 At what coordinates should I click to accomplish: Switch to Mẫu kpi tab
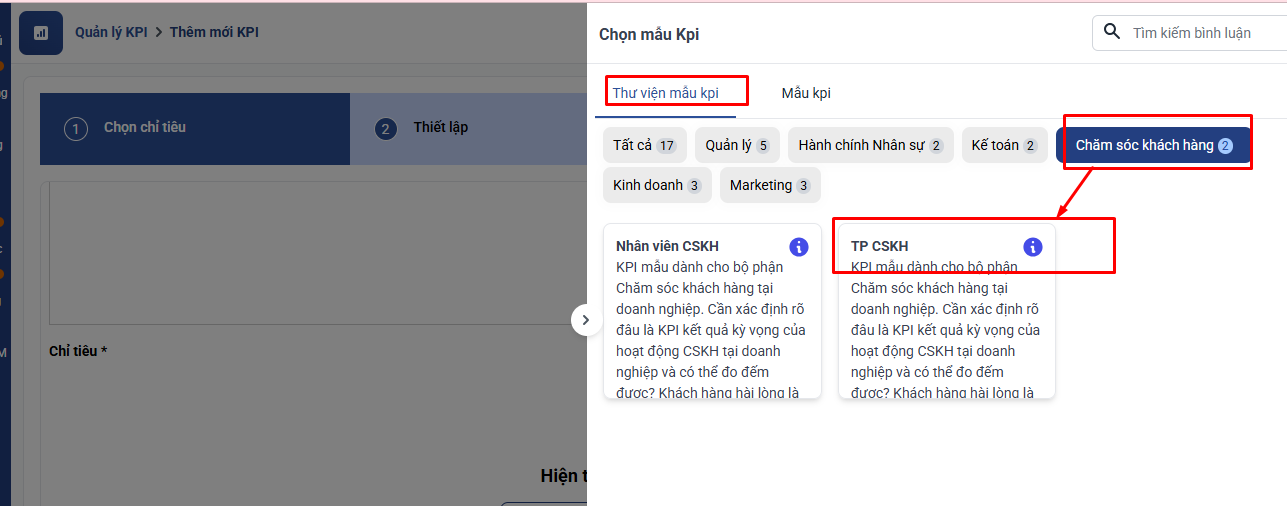(x=806, y=93)
